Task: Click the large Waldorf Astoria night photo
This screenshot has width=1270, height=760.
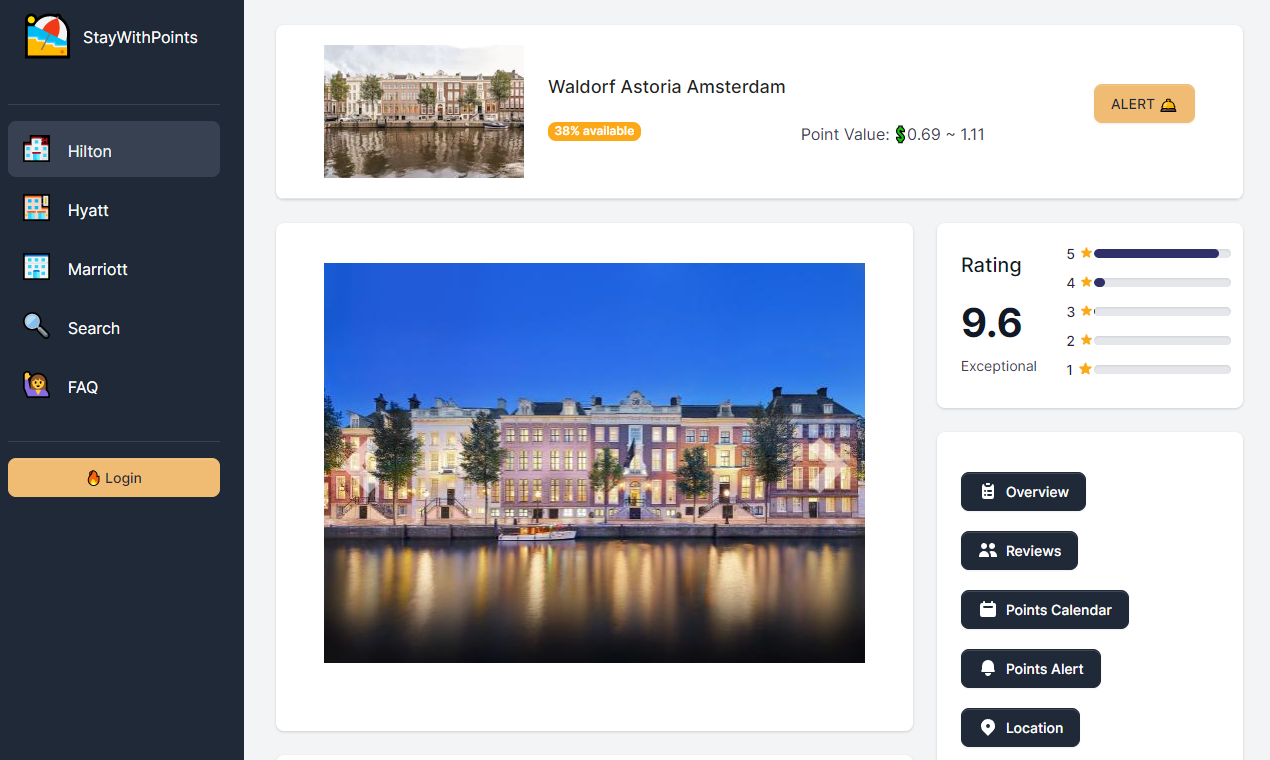Action: 594,463
